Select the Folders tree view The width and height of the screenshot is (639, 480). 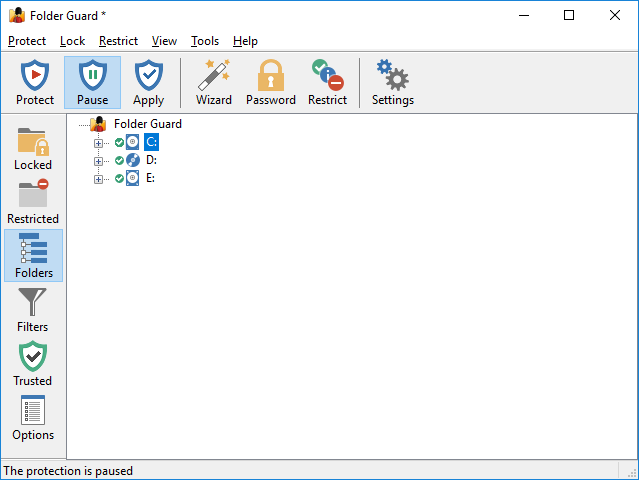(33, 255)
